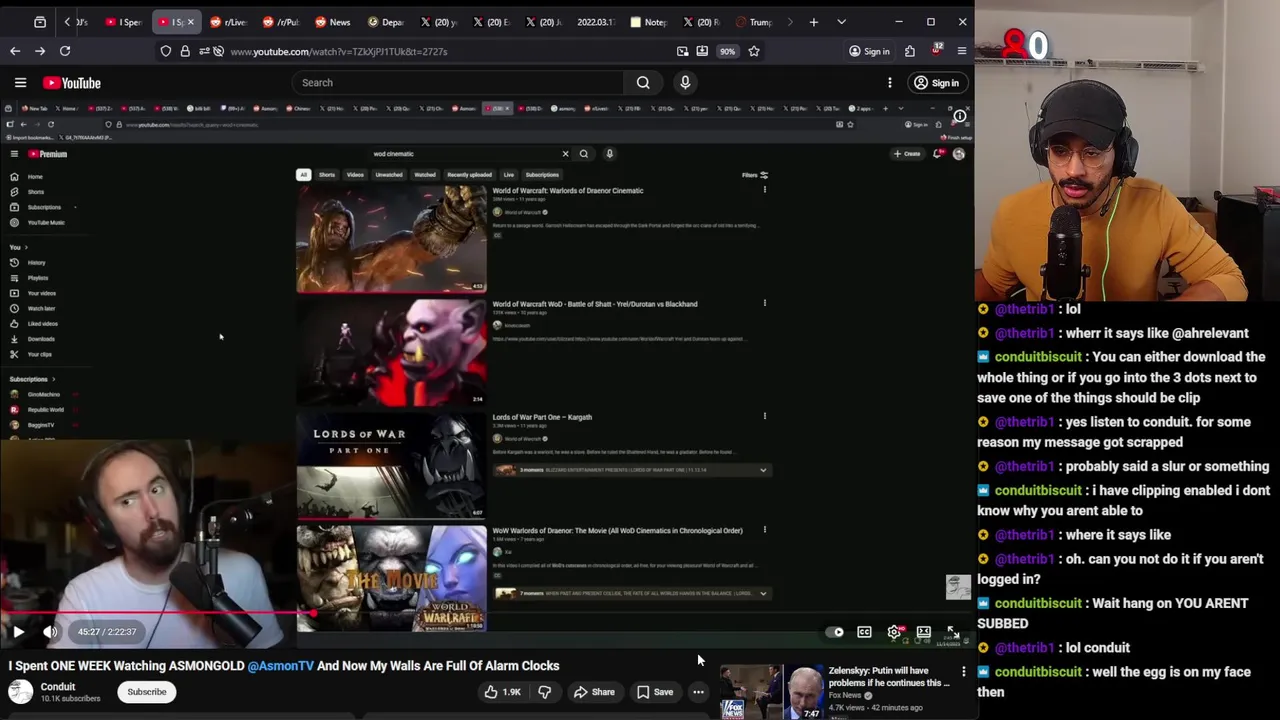Enter full screen mode
This screenshot has height=720, width=1280.
coord(953,632)
